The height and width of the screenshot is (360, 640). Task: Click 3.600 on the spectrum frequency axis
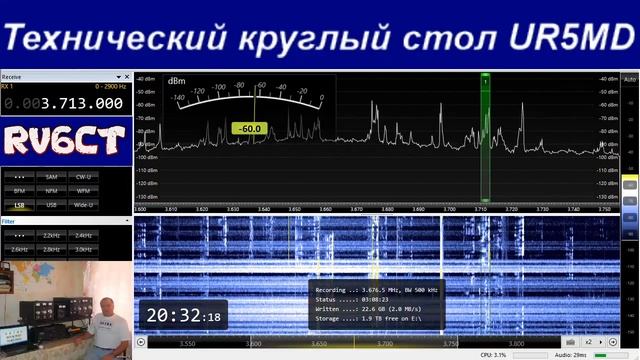[x=140, y=209]
